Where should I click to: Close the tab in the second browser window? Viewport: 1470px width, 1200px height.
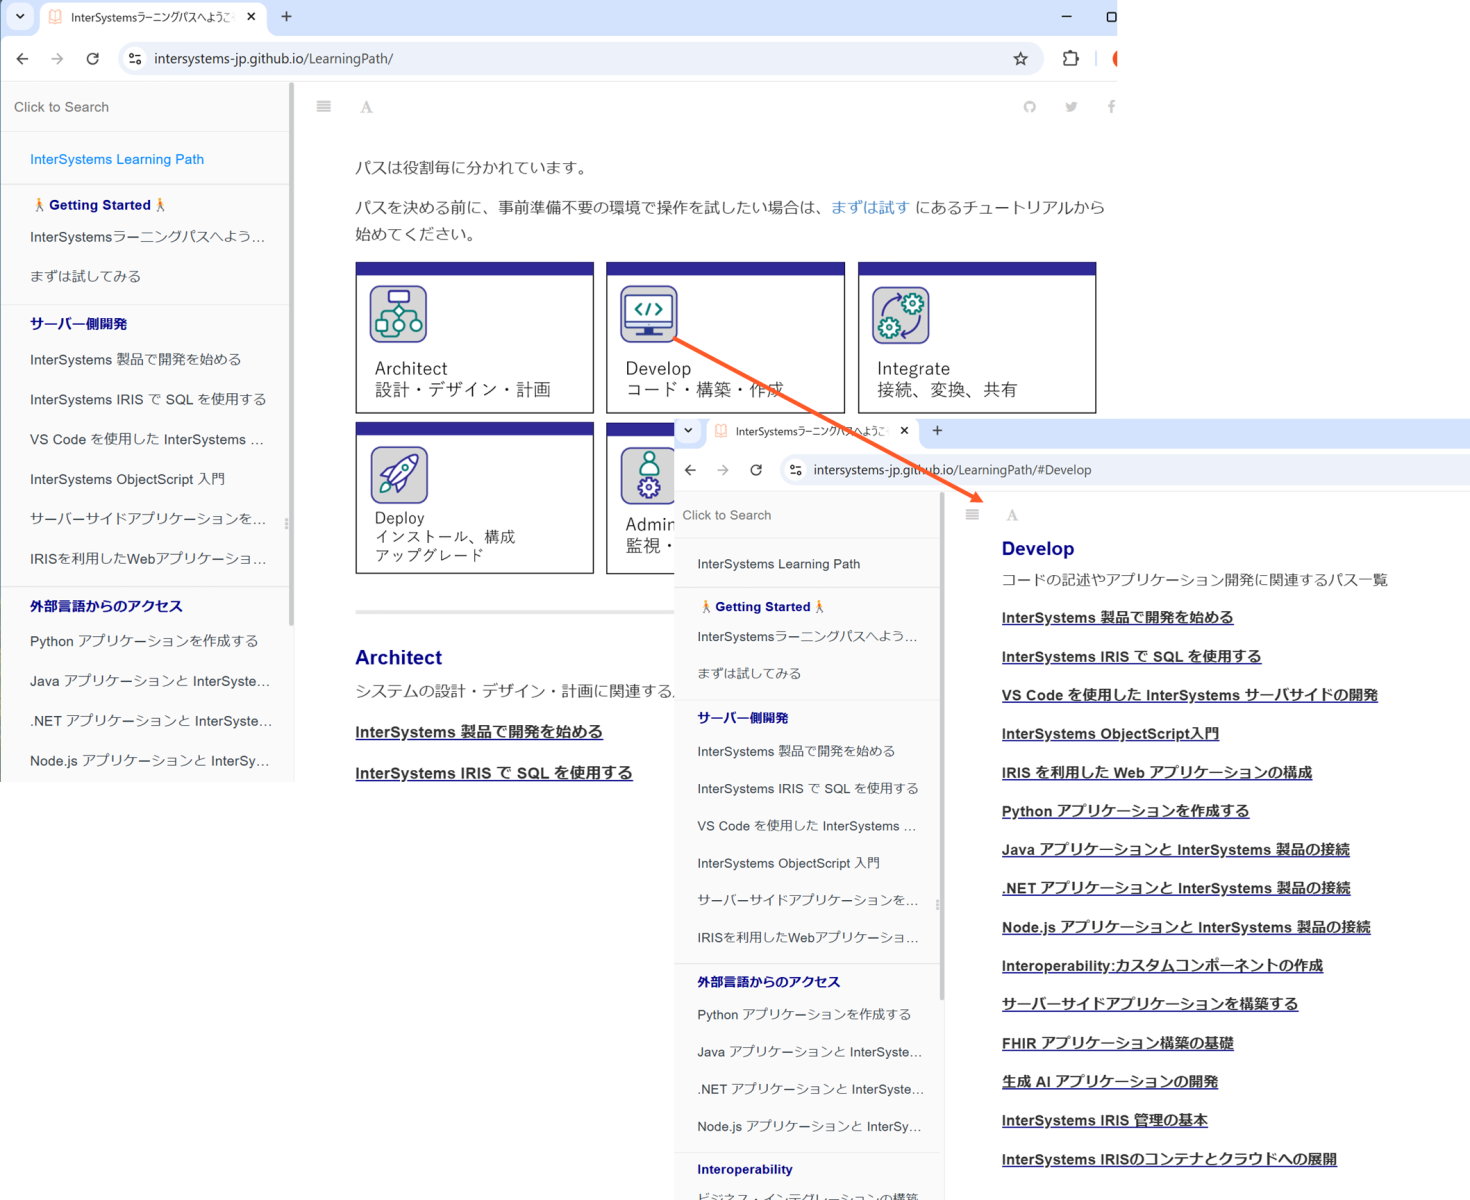(904, 431)
